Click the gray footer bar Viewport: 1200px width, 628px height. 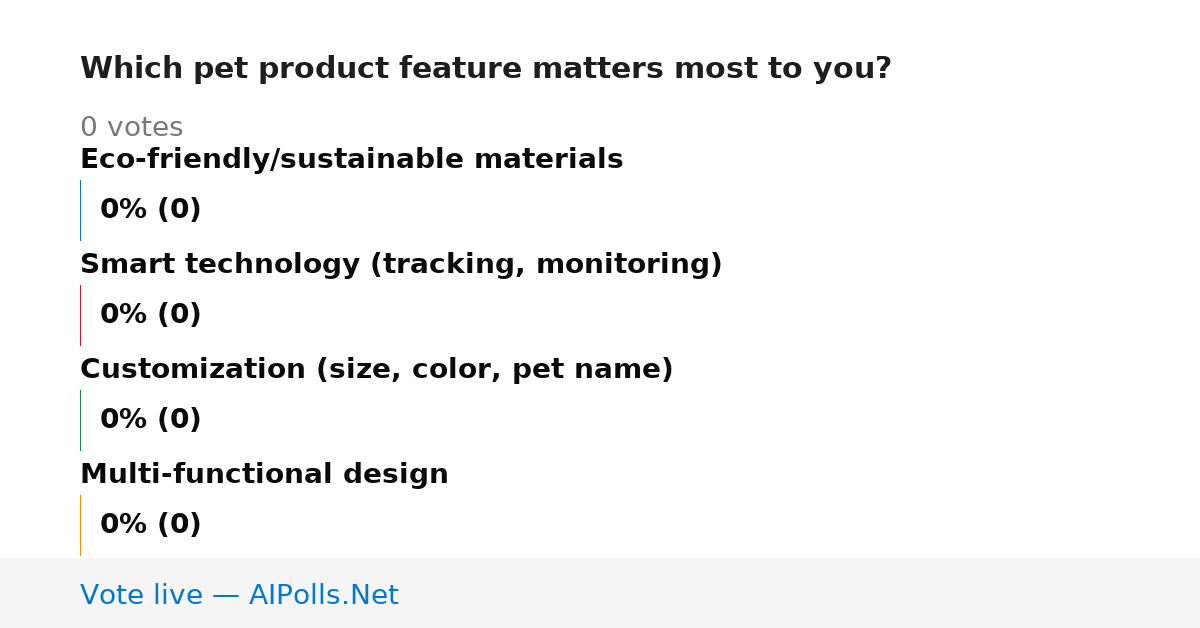(x=600, y=593)
